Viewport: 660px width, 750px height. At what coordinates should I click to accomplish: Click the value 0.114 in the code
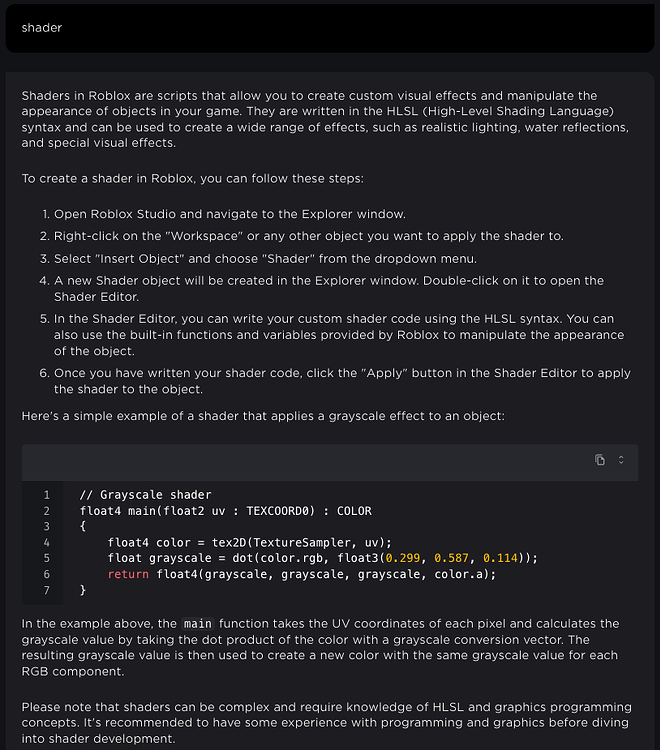pyautogui.click(x=503, y=558)
